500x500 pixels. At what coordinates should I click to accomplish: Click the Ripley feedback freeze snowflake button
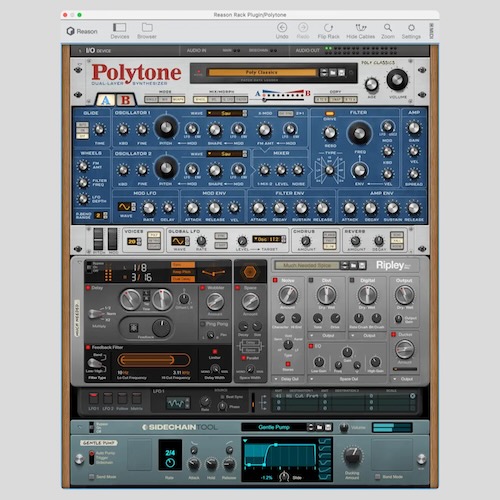(133, 328)
